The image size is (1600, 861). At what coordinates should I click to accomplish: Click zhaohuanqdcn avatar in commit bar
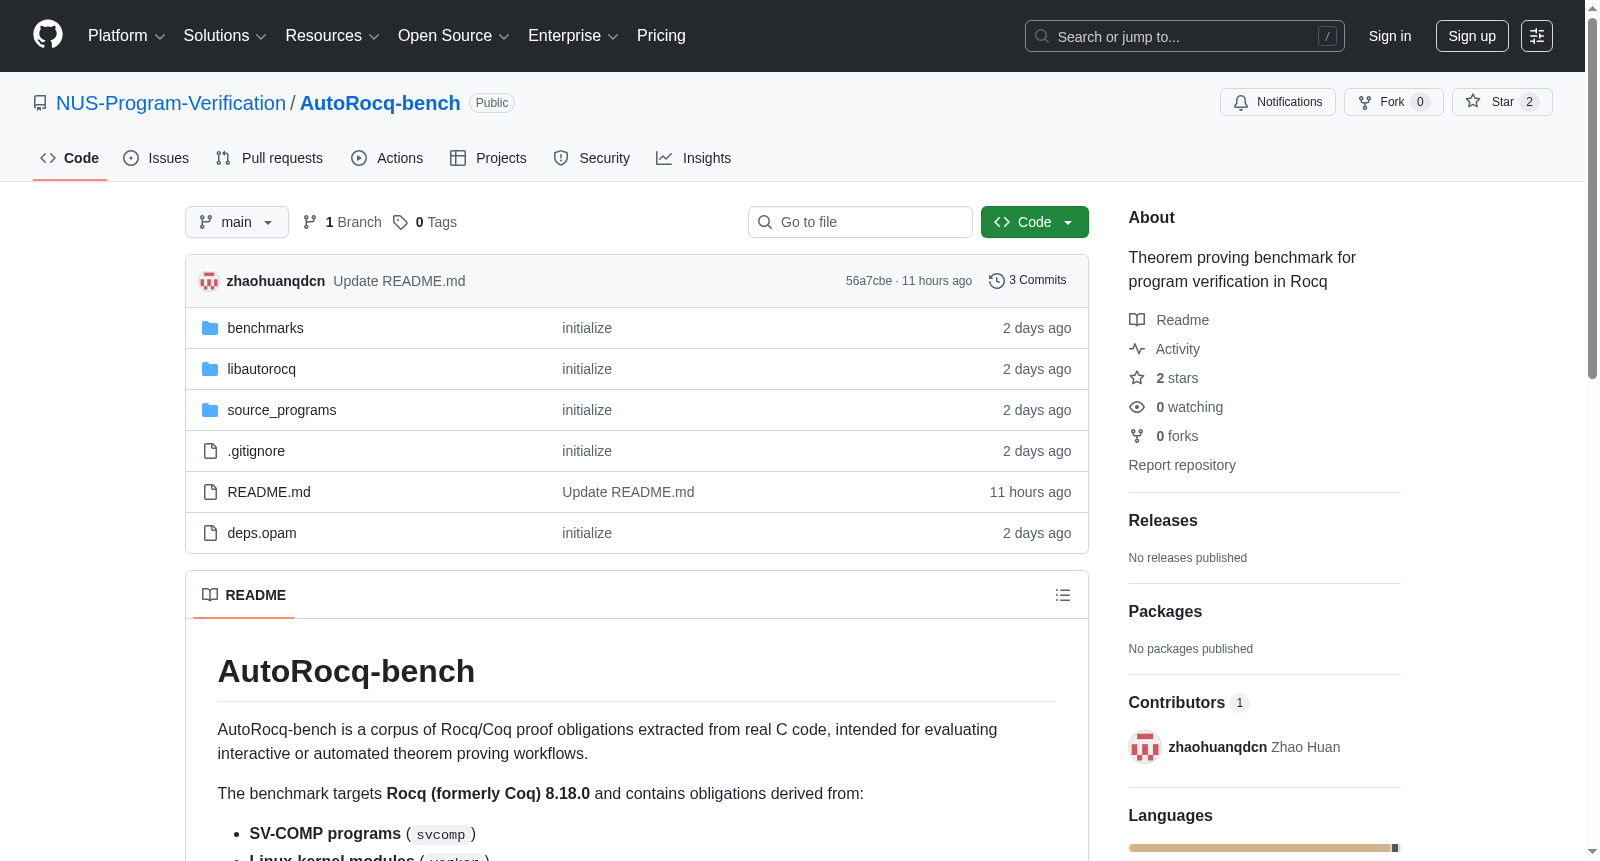pos(209,281)
